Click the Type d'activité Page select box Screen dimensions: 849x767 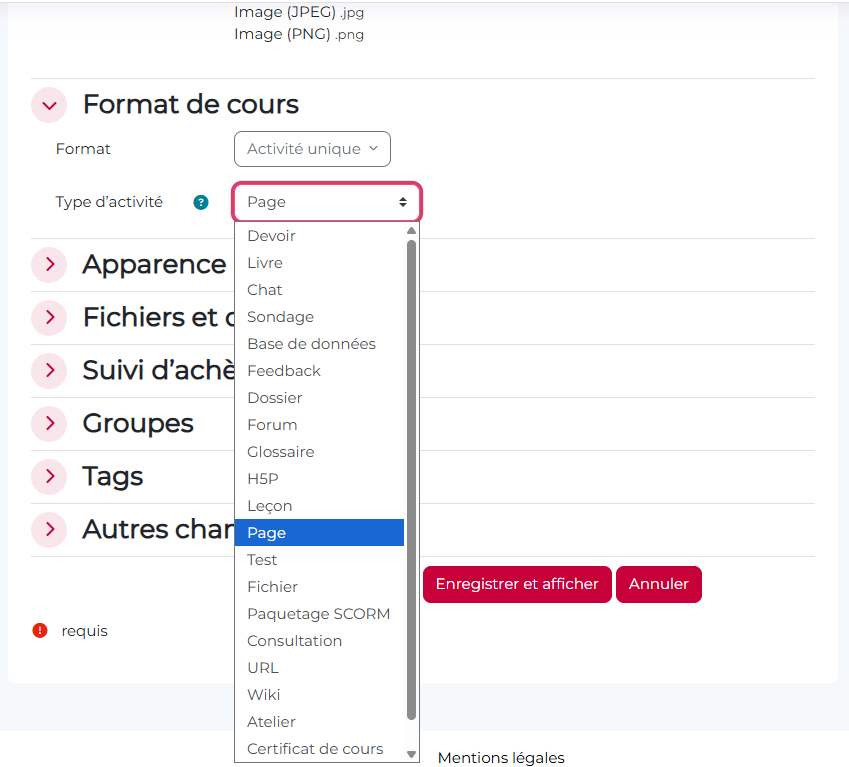click(x=327, y=202)
